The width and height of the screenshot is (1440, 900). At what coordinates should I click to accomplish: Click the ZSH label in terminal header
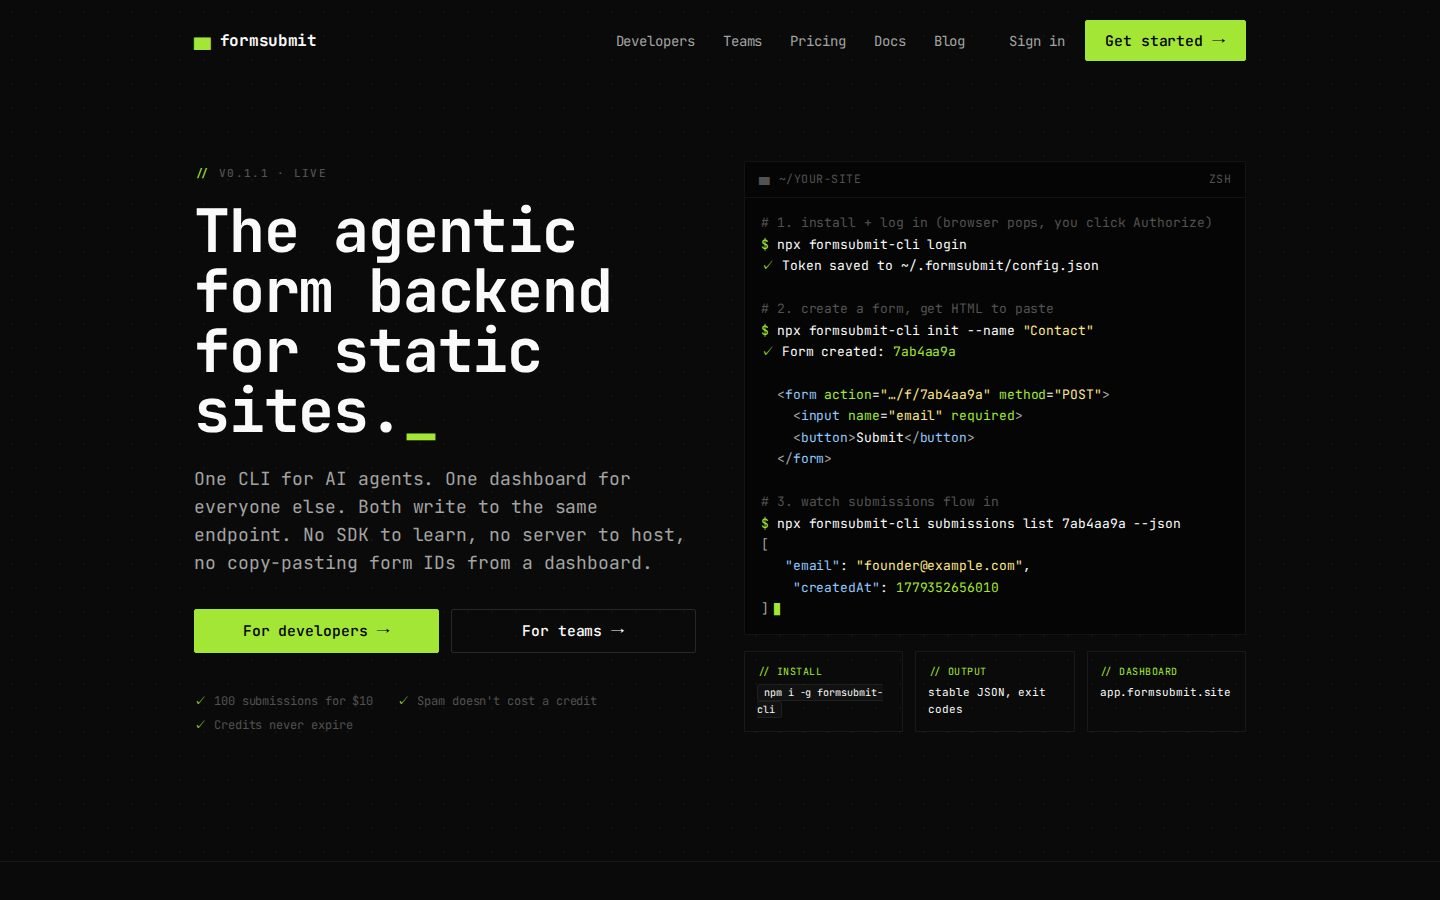point(1220,180)
